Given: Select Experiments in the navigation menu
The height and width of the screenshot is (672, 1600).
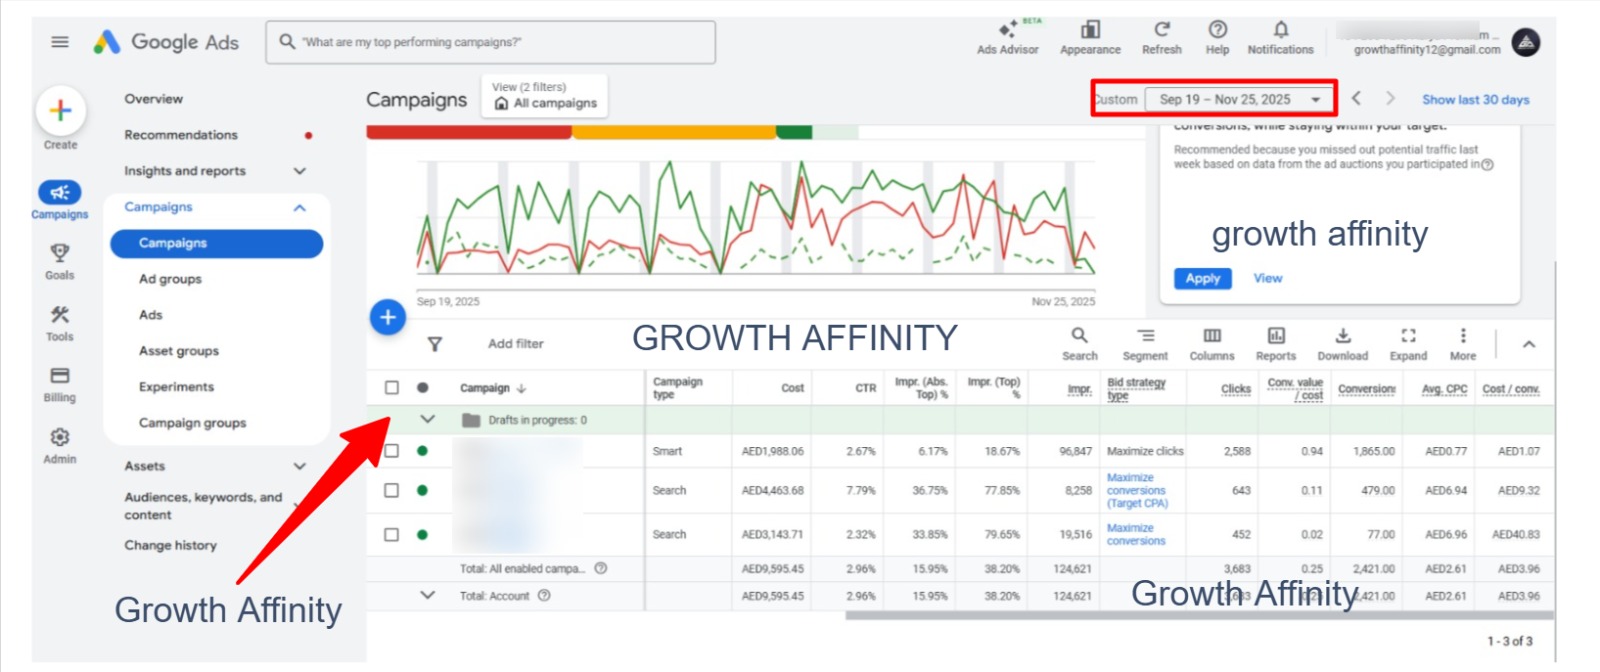Looking at the screenshot, I should tap(176, 387).
